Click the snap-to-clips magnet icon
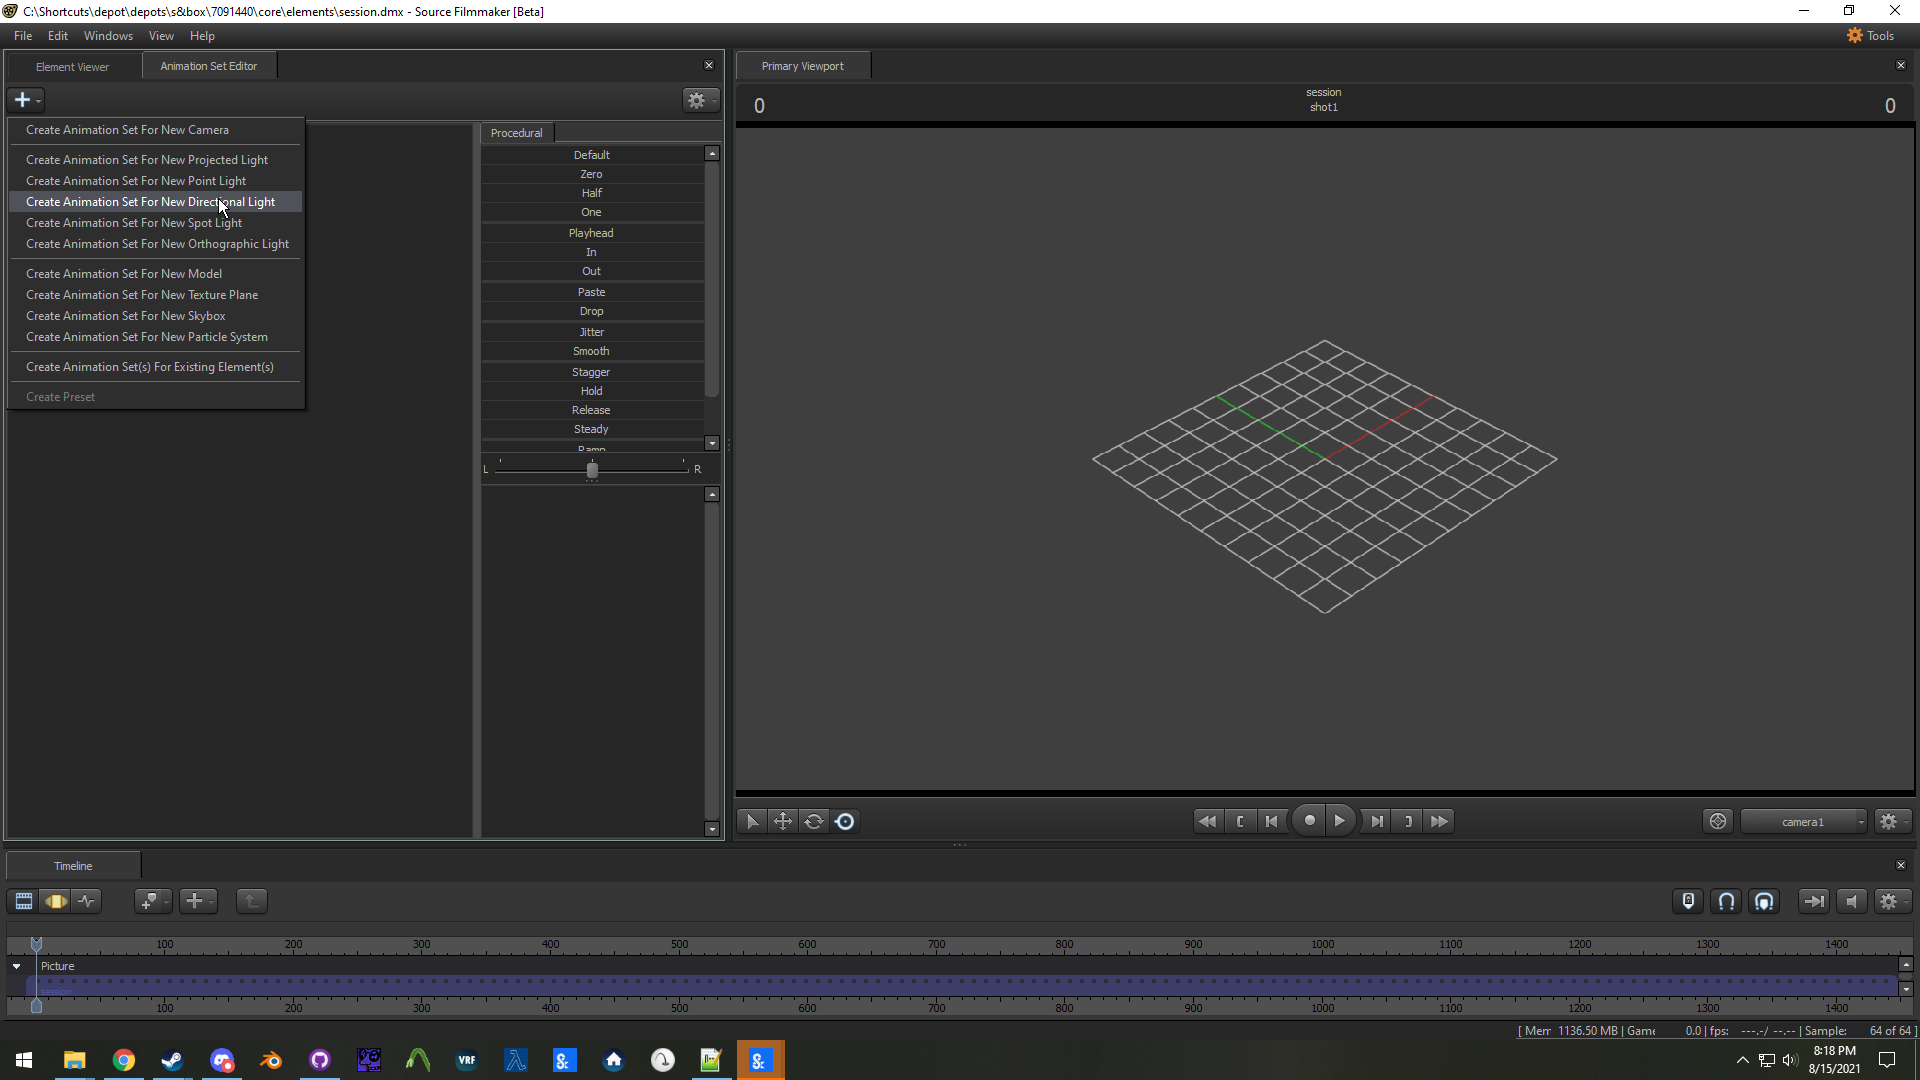 coord(1765,901)
